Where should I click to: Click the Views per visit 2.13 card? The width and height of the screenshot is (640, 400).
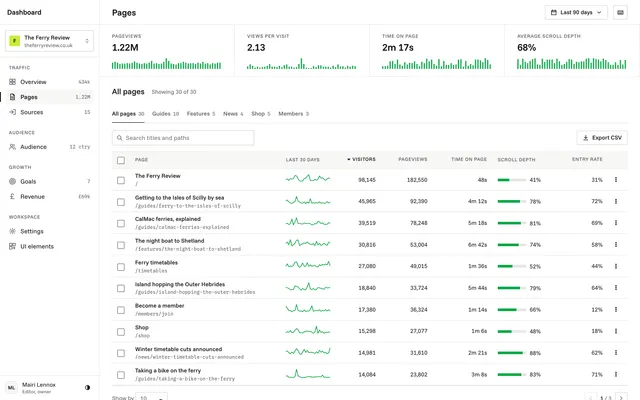click(x=302, y=51)
